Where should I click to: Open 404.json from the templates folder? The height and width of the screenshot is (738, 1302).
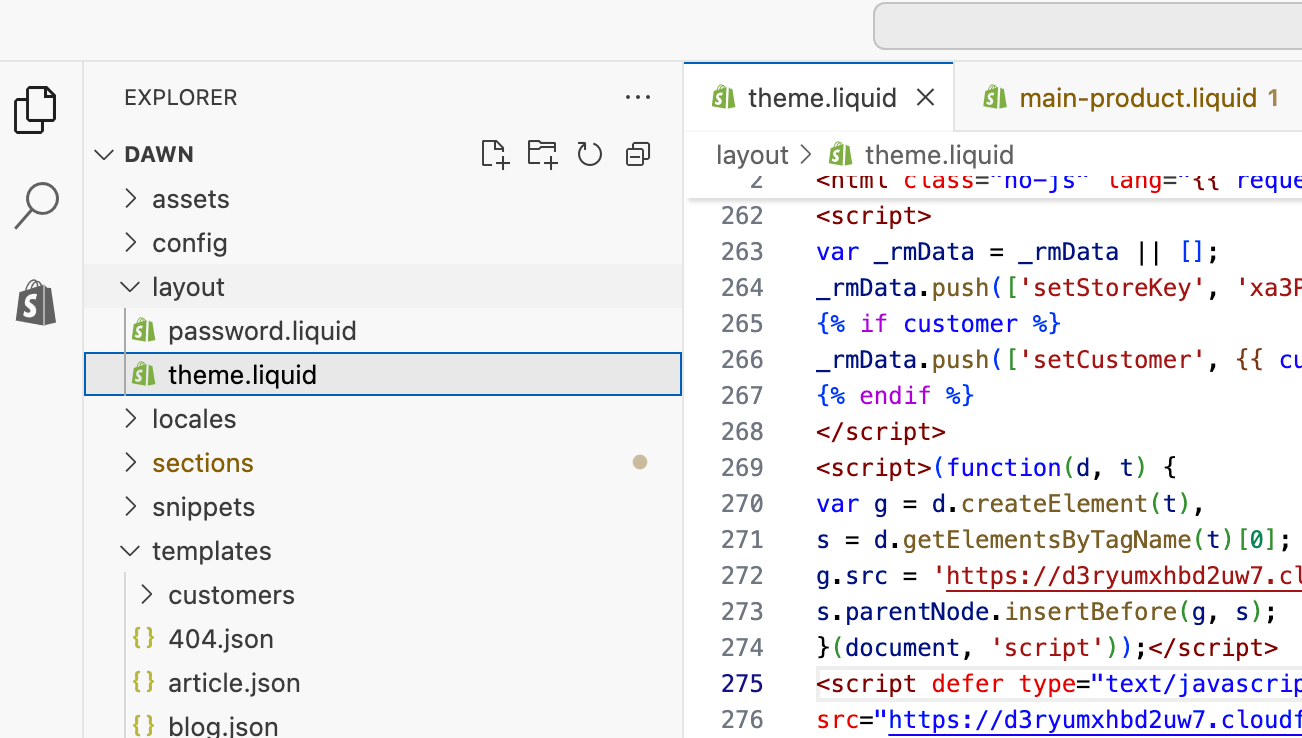(383, 638)
